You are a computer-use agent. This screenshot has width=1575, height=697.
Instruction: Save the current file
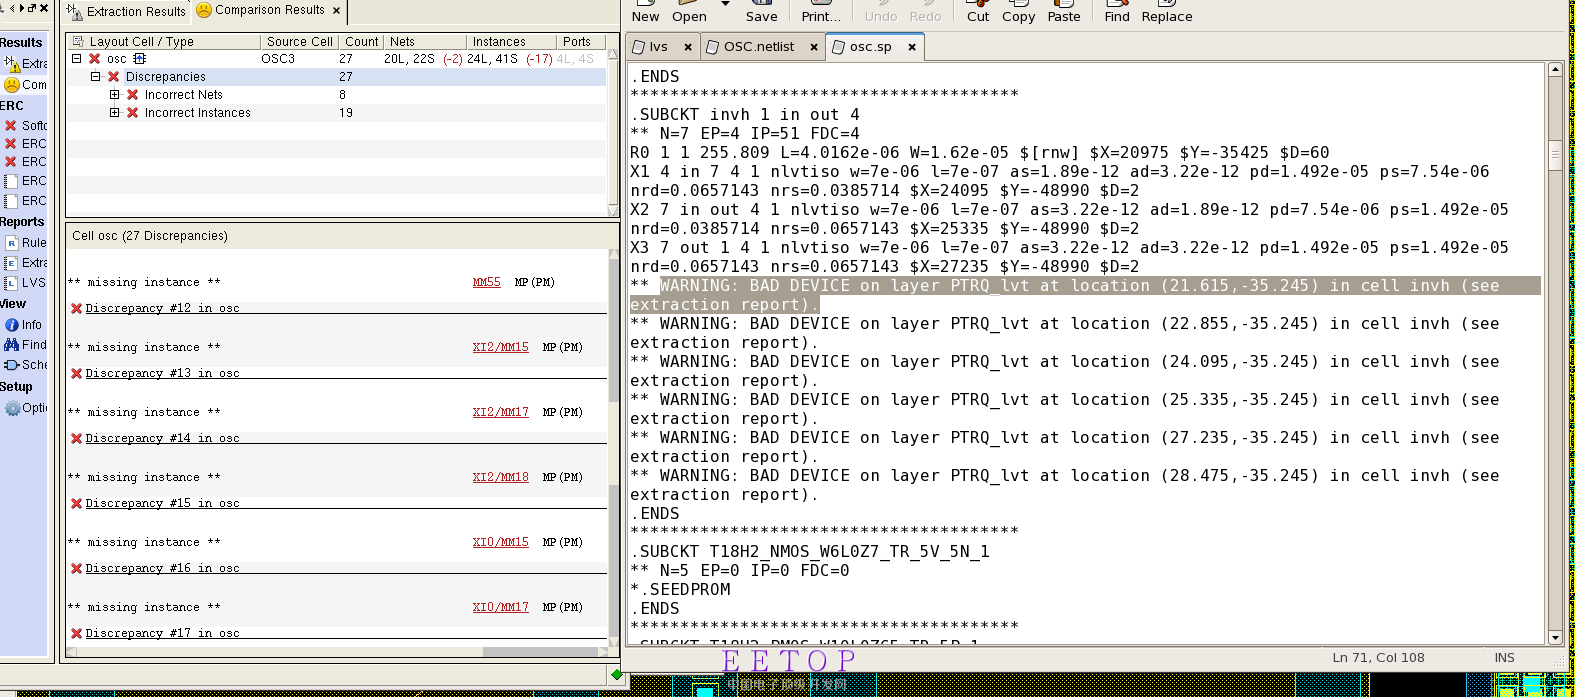(x=761, y=12)
